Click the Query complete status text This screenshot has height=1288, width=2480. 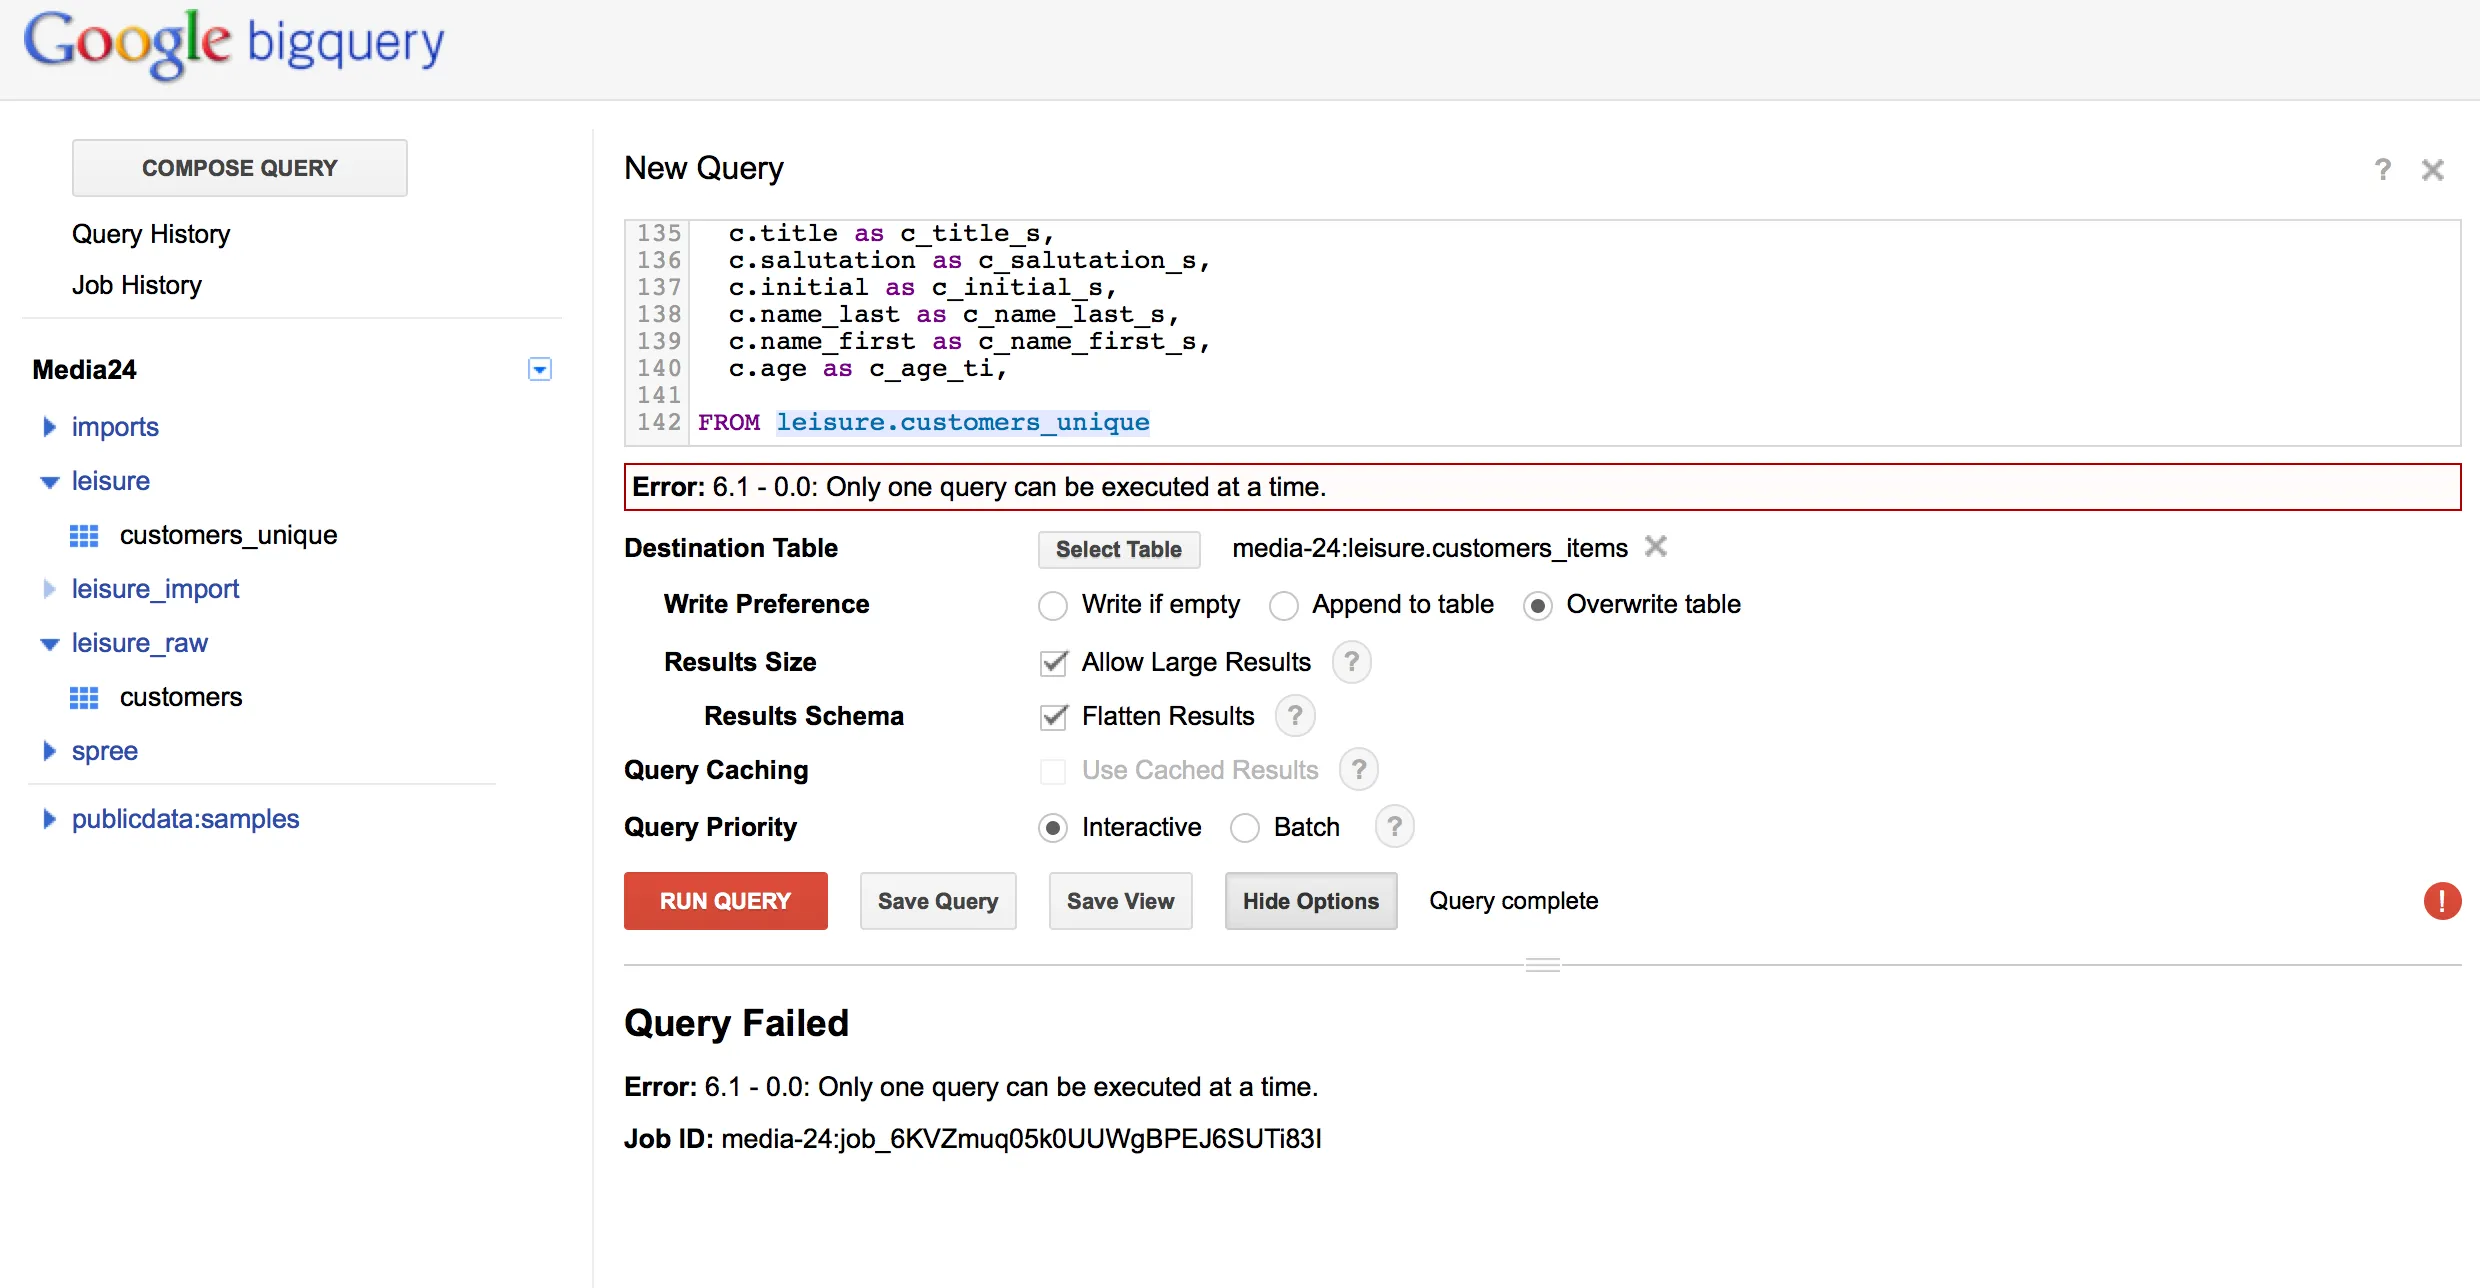1513,901
